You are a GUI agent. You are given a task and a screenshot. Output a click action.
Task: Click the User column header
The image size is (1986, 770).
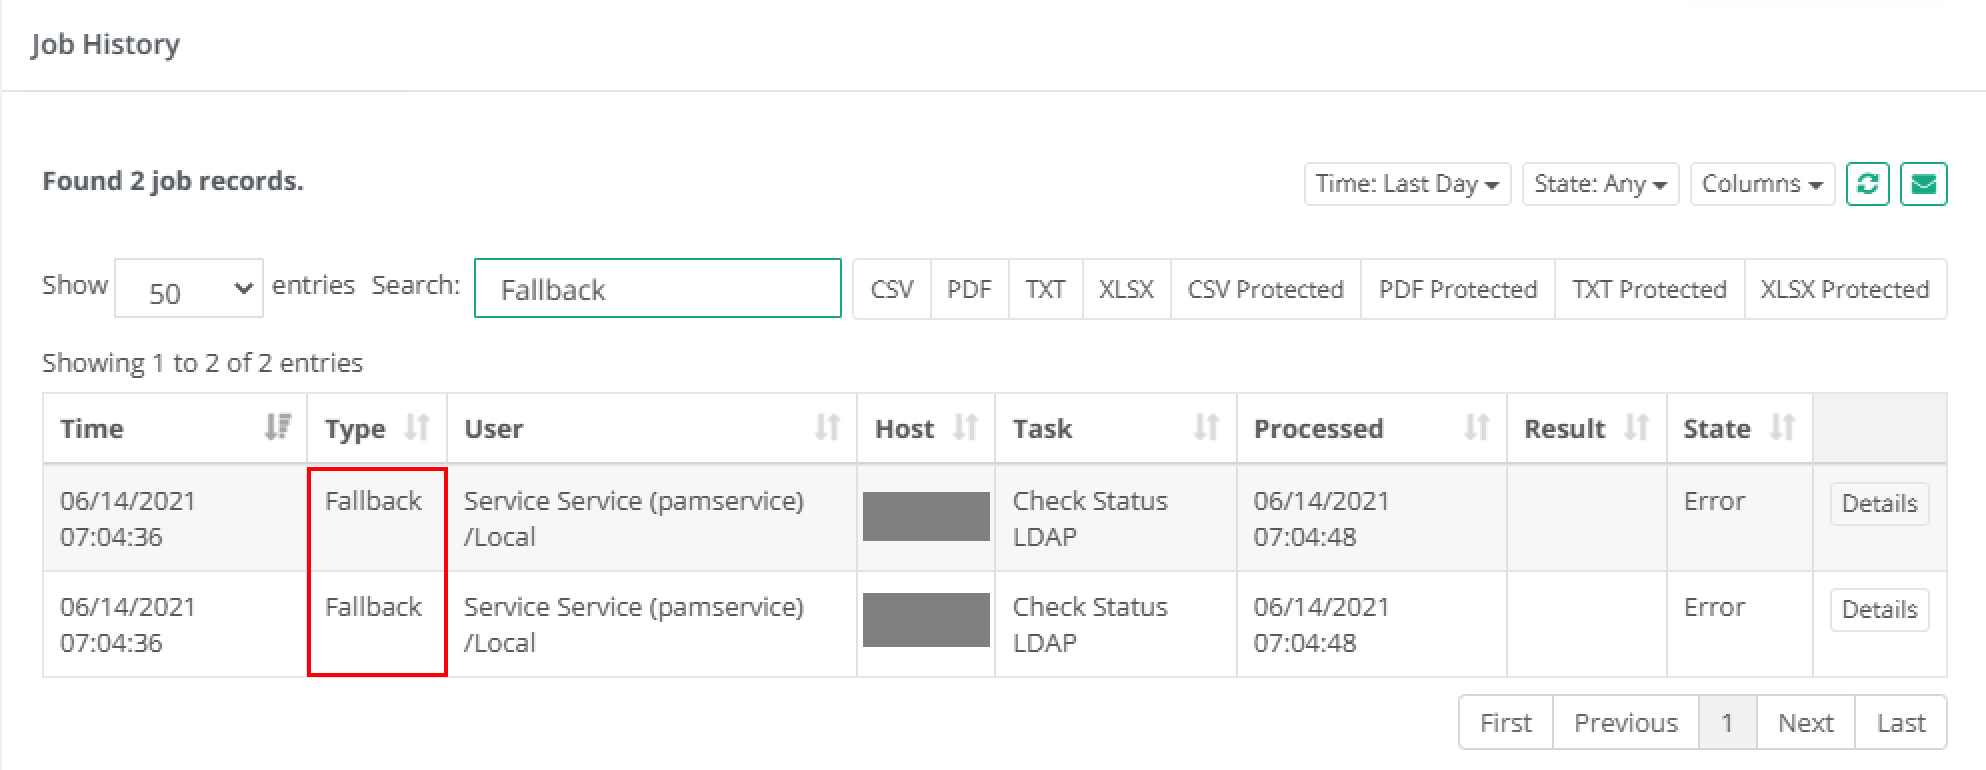652,428
